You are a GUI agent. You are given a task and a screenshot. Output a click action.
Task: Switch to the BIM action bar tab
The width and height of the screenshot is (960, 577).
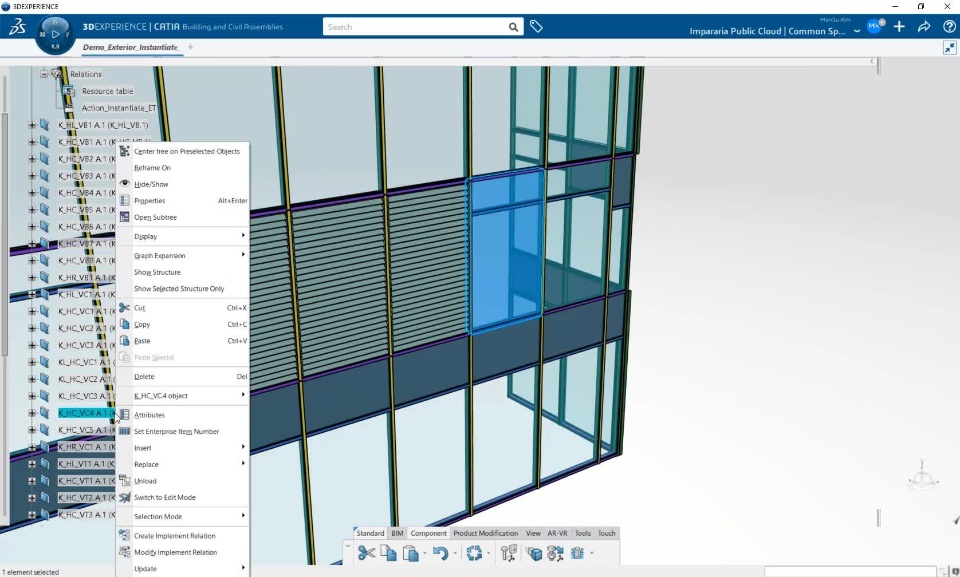(397, 533)
